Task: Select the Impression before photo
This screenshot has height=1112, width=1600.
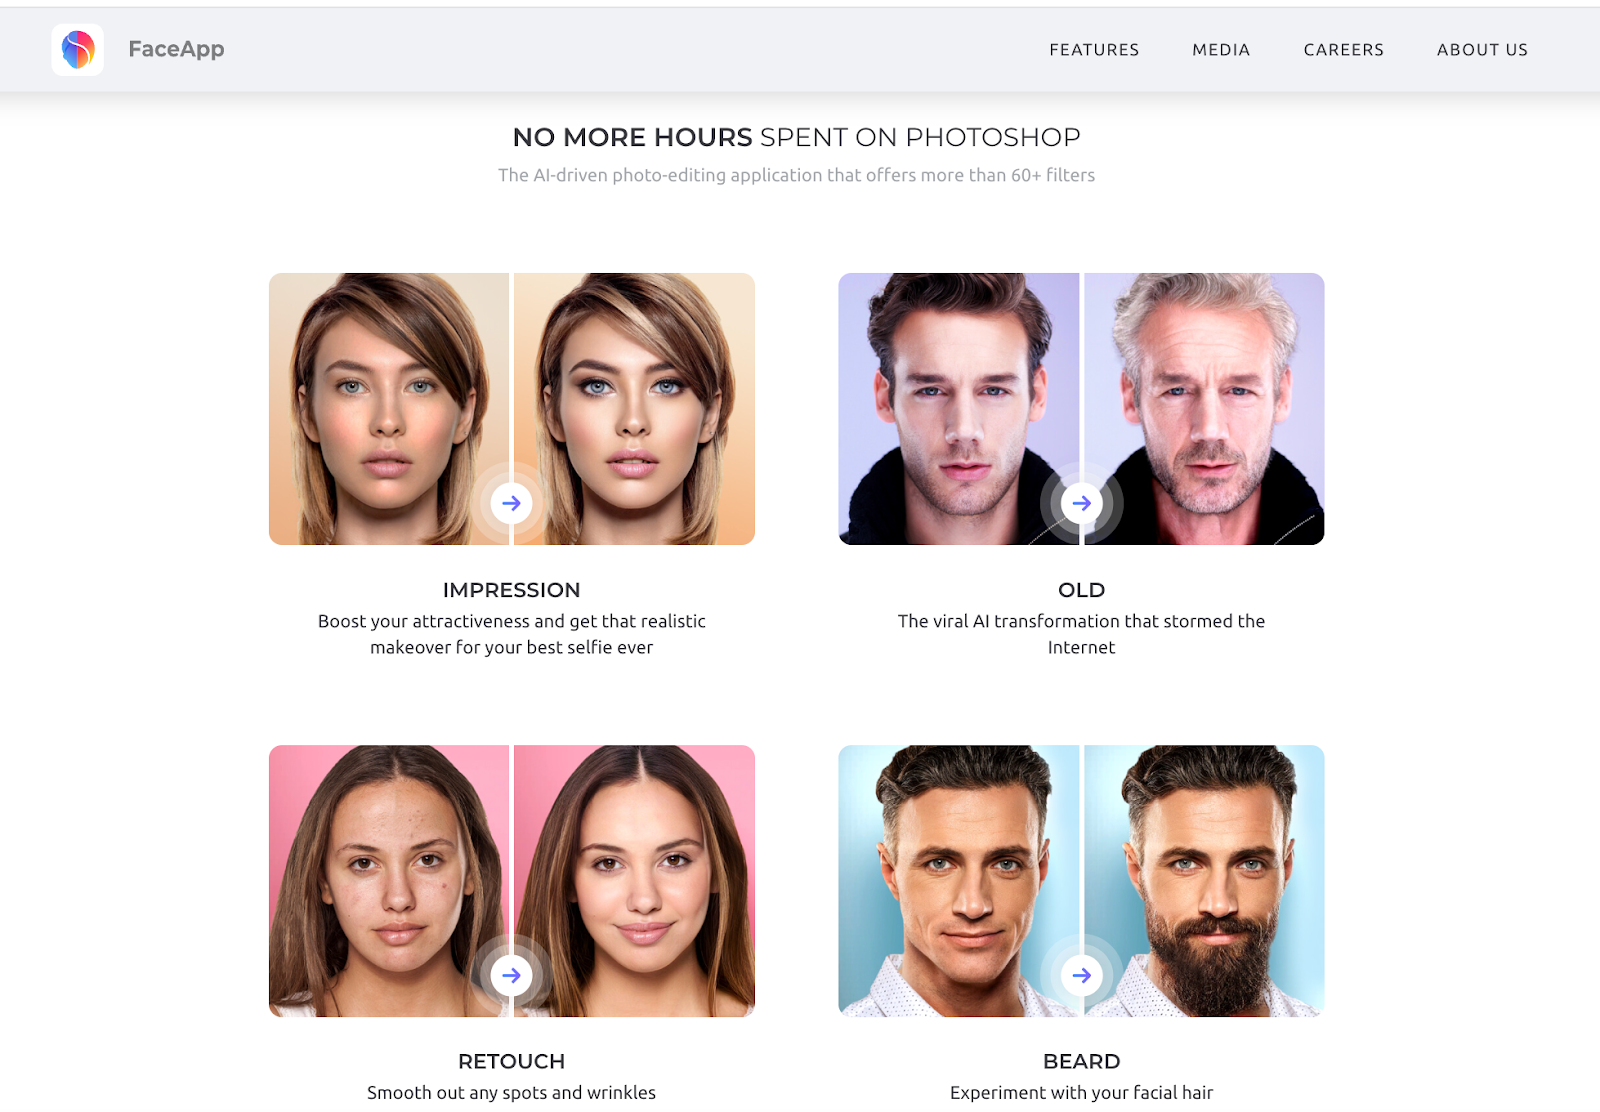Action: tap(389, 409)
